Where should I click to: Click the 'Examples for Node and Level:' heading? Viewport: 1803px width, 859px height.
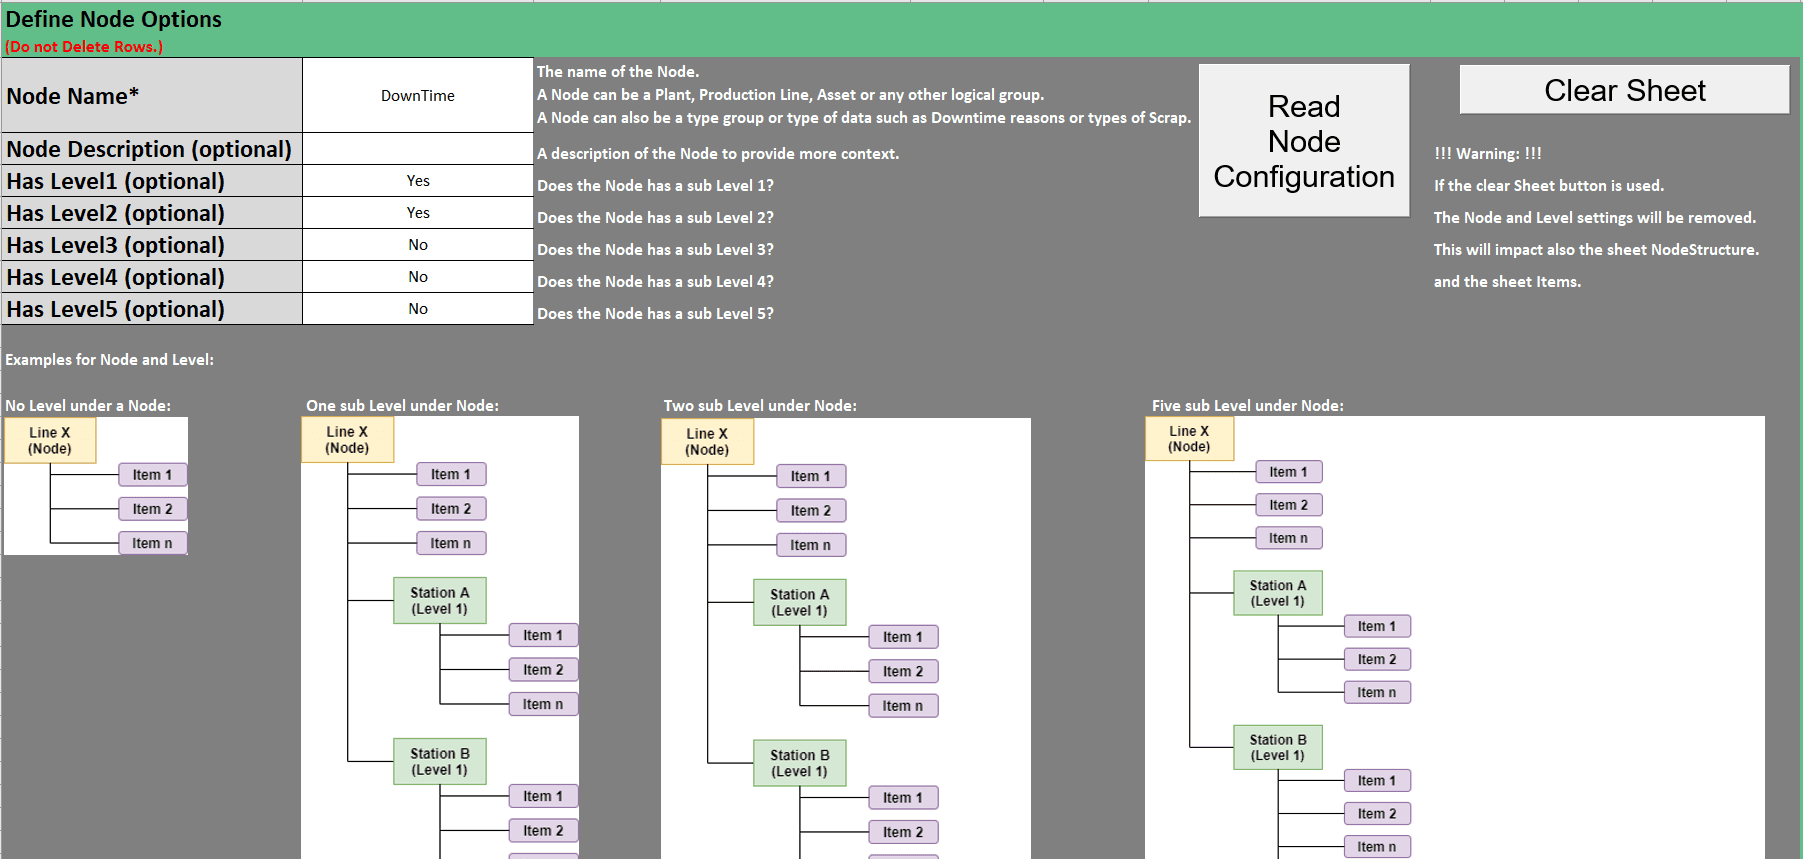109,360
